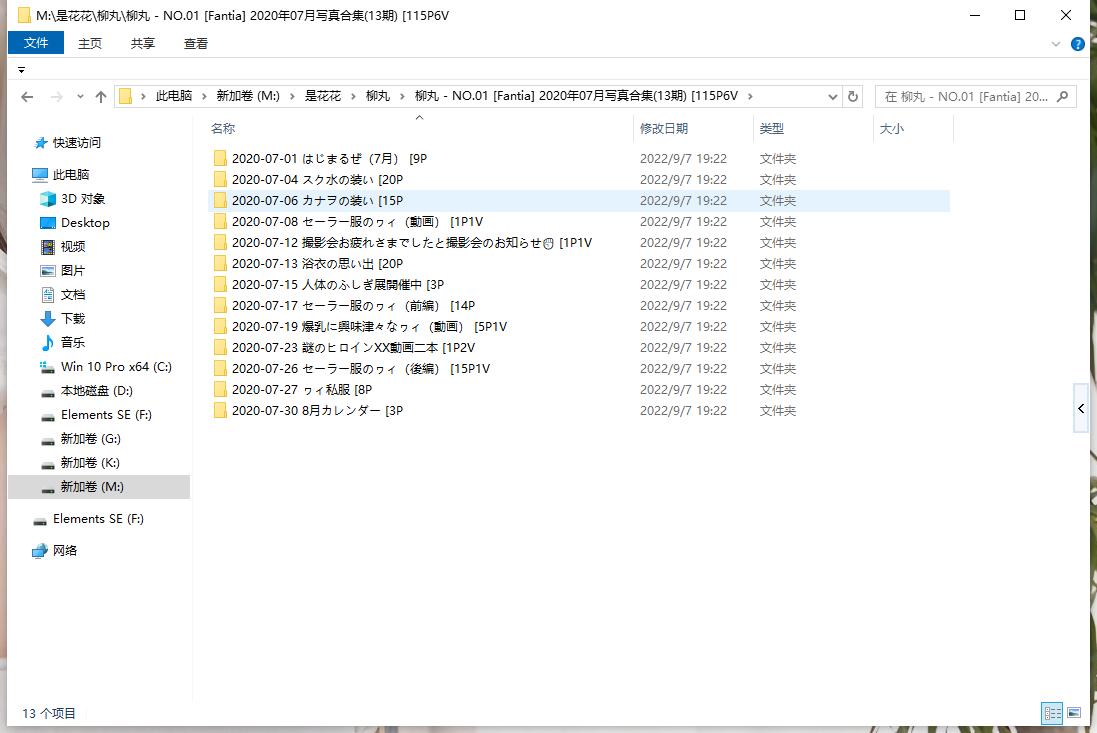Click the Up directory arrow

tap(101, 97)
